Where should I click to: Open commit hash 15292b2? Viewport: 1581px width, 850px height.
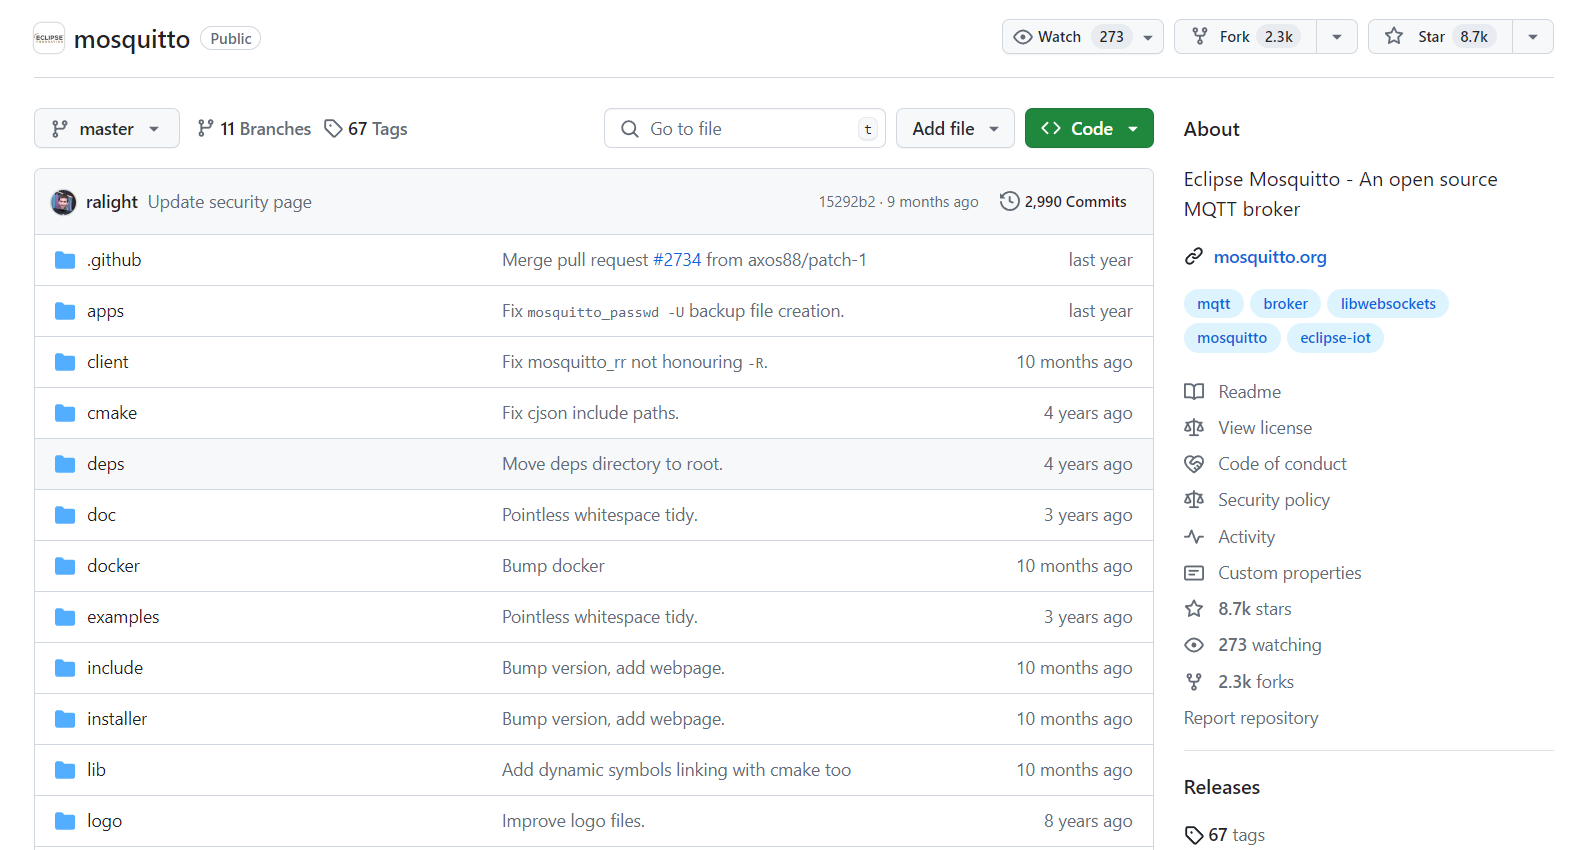pos(847,202)
